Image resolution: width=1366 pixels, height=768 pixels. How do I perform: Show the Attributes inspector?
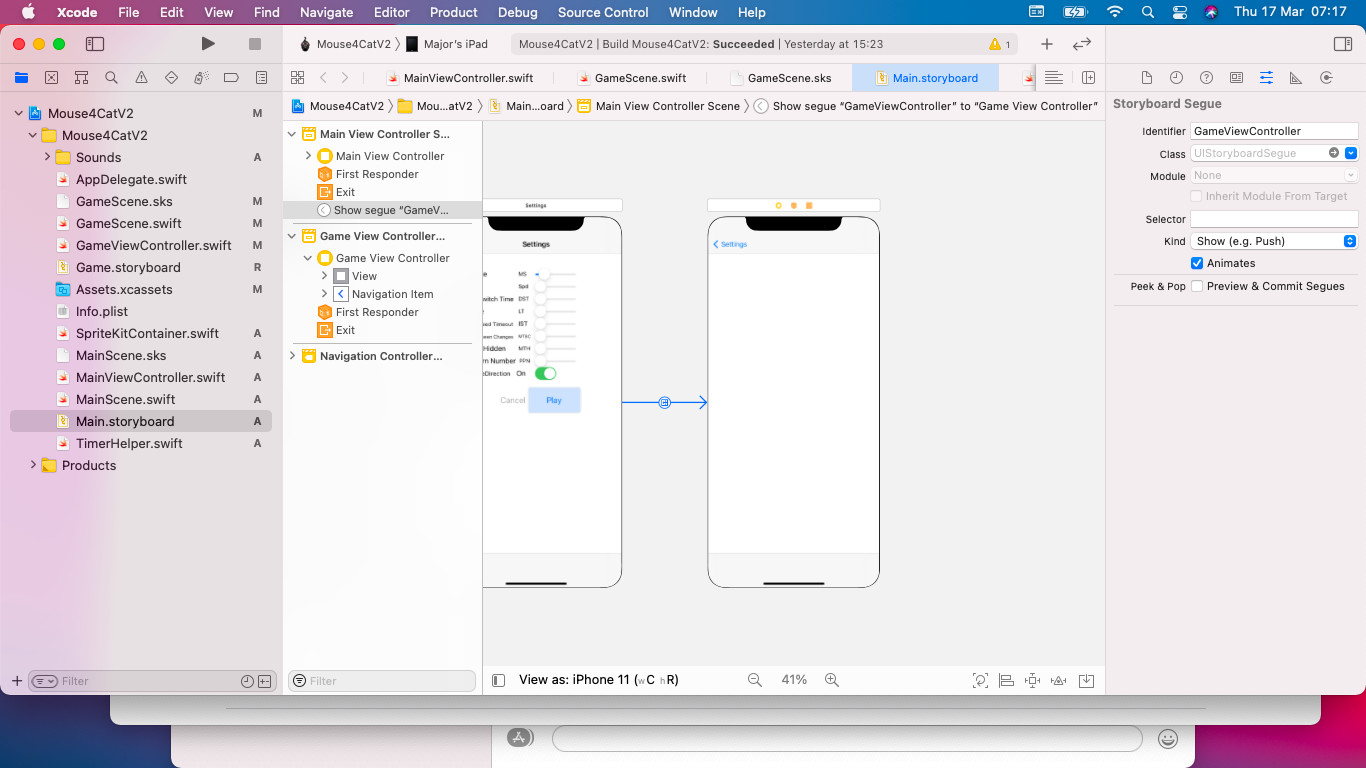tap(1266, 78)
